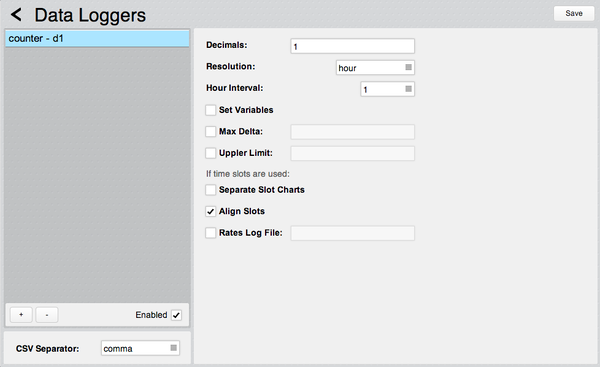This screenshot has width=600, height=367.
Task: Toggle the Enabled checkbox
Action: (x=176, y=315)
